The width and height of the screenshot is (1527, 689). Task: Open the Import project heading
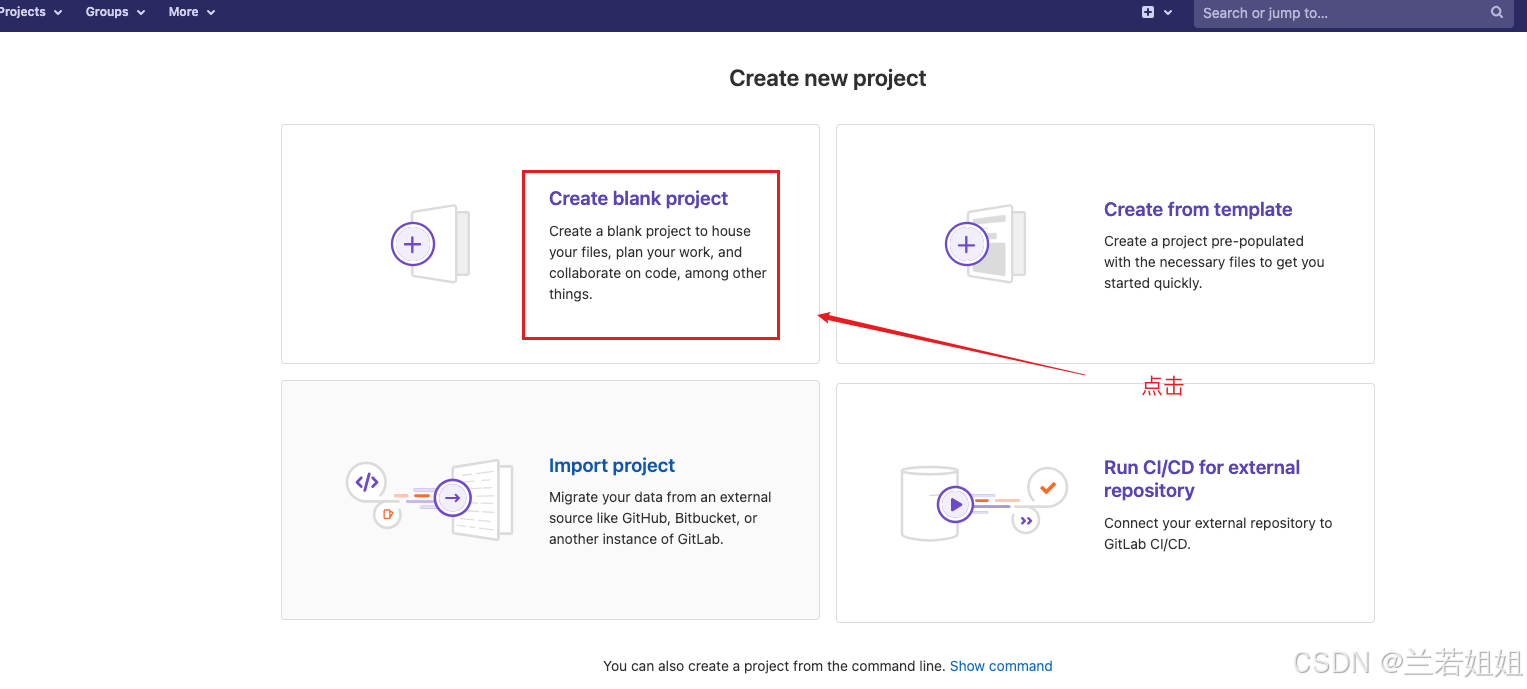[612, 465]
